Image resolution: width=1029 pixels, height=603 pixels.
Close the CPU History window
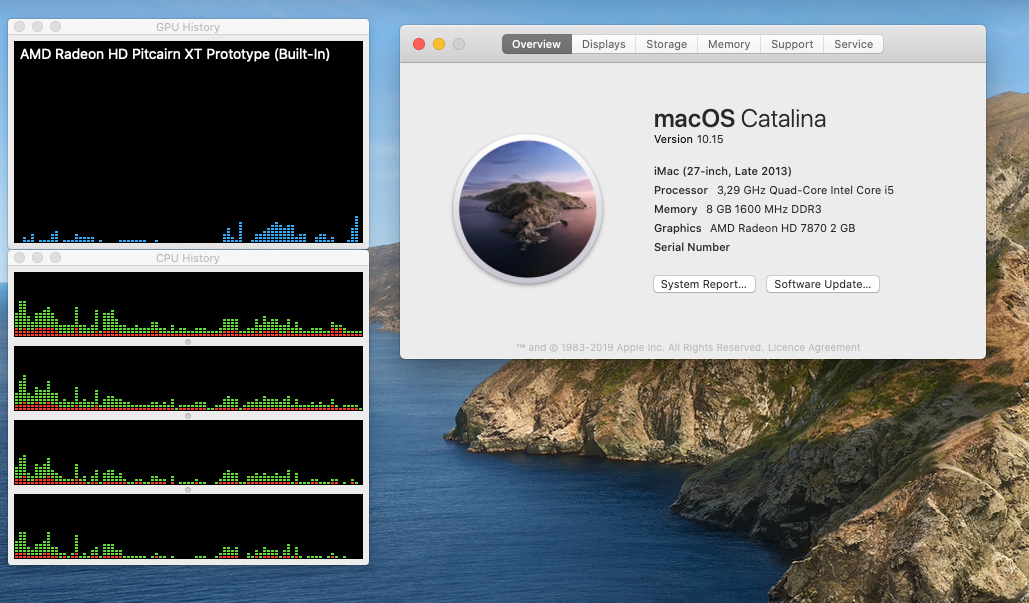[20, 258]
